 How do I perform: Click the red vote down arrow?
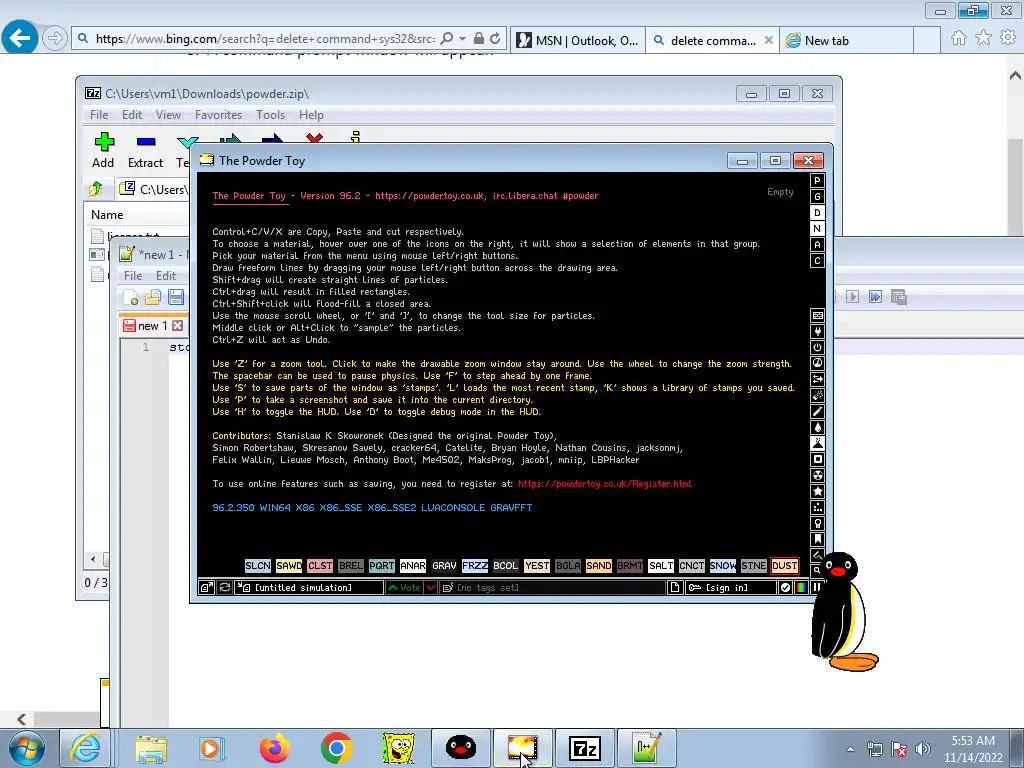click(431, 588)
